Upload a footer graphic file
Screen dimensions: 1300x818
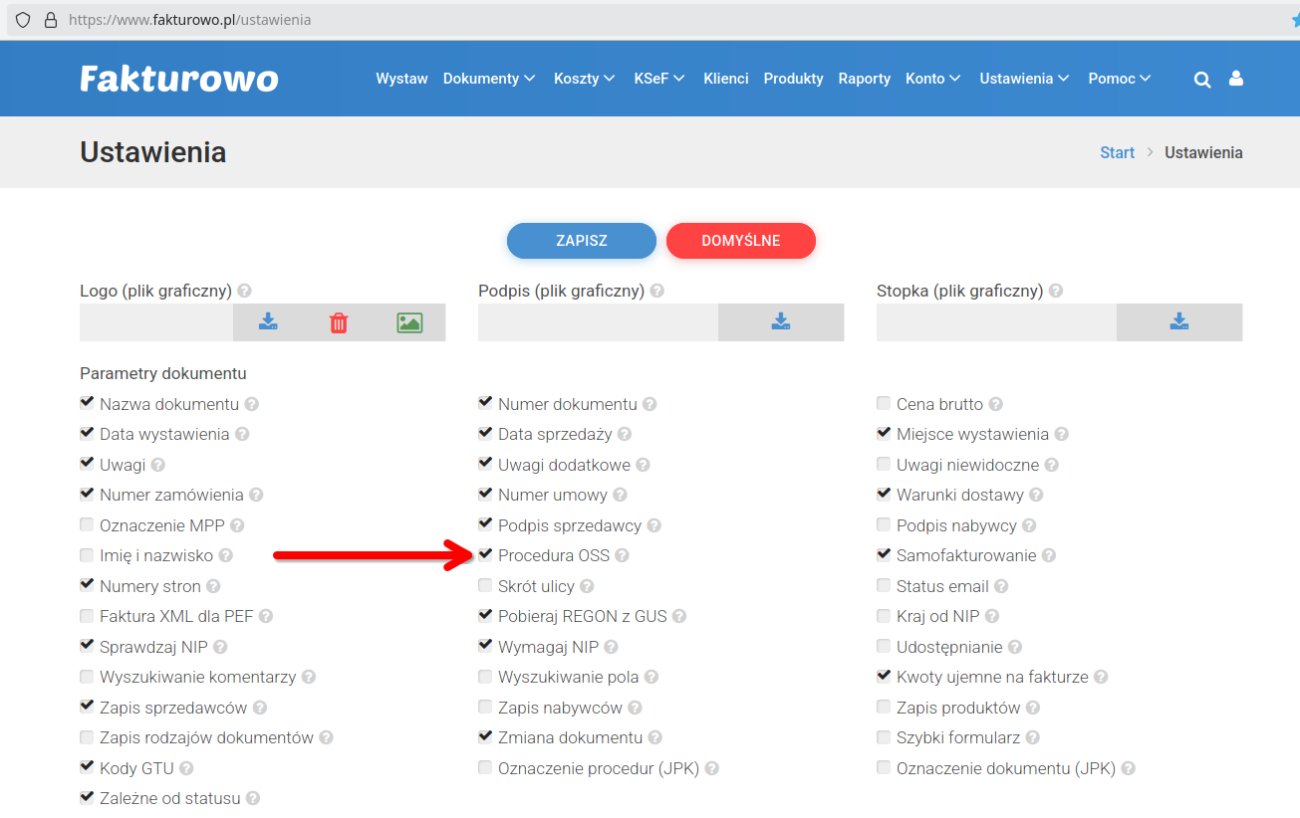(x=1179, y=321)
